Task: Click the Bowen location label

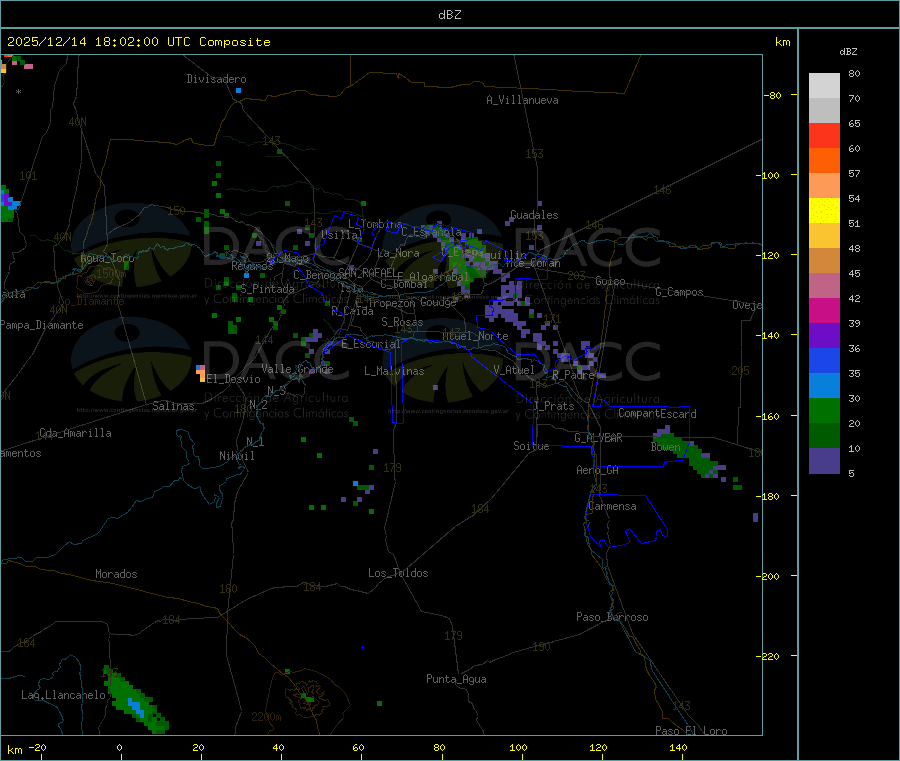Action: coord(666,447)
